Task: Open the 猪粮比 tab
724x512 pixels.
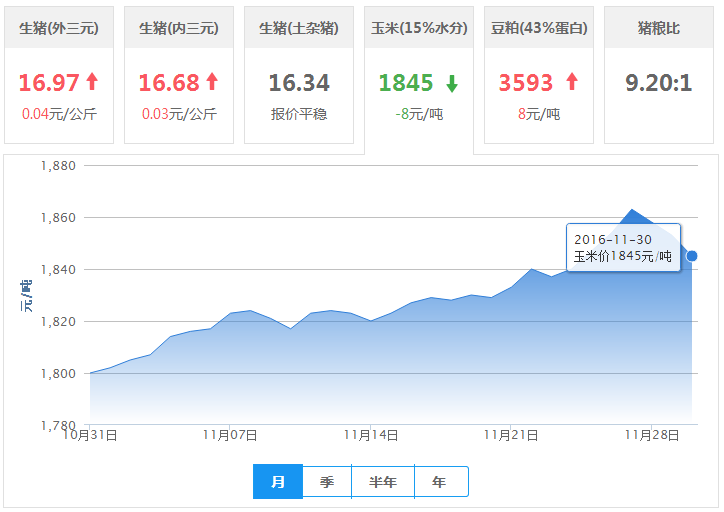Action: click(x=659, y=75)
